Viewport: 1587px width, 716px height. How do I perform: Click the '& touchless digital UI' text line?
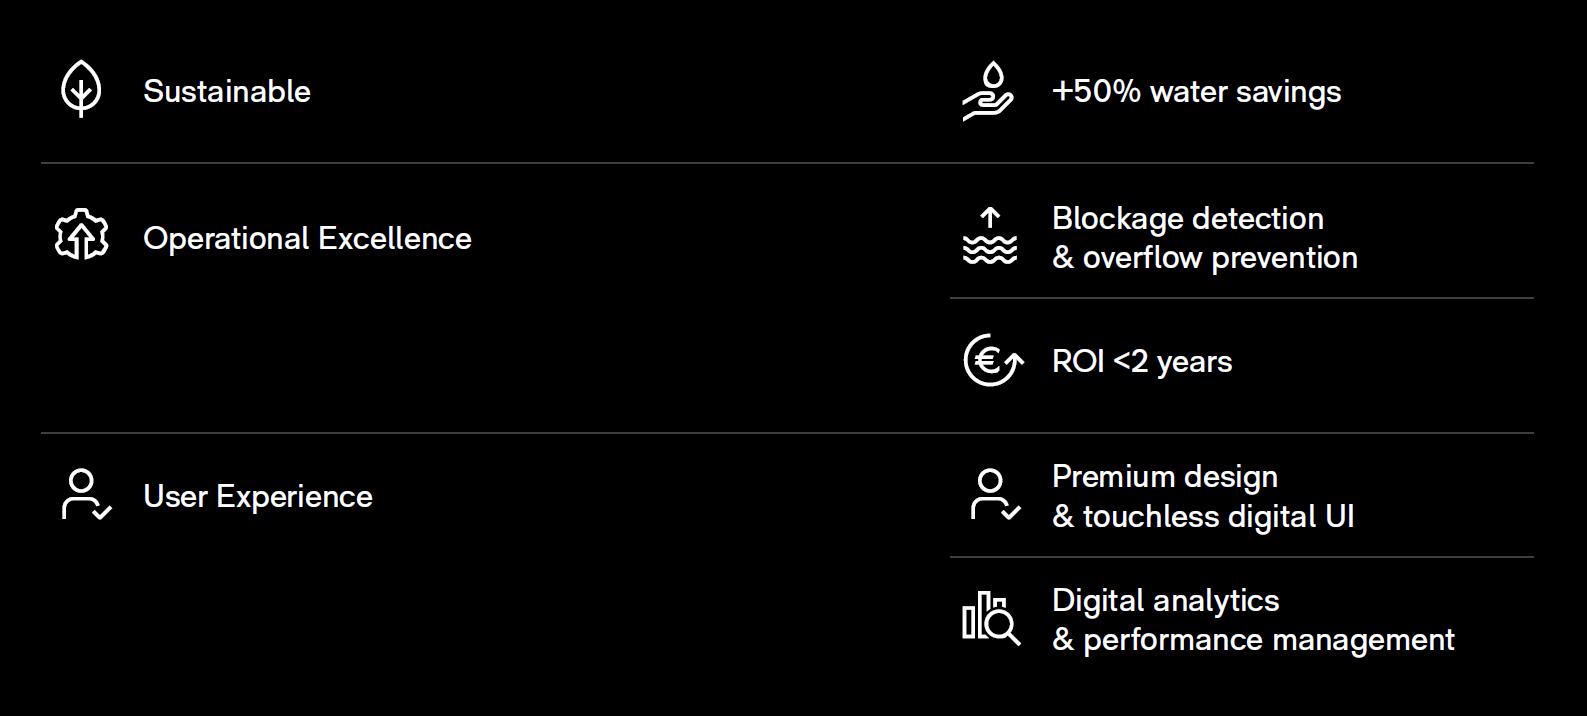point(1203,517)
